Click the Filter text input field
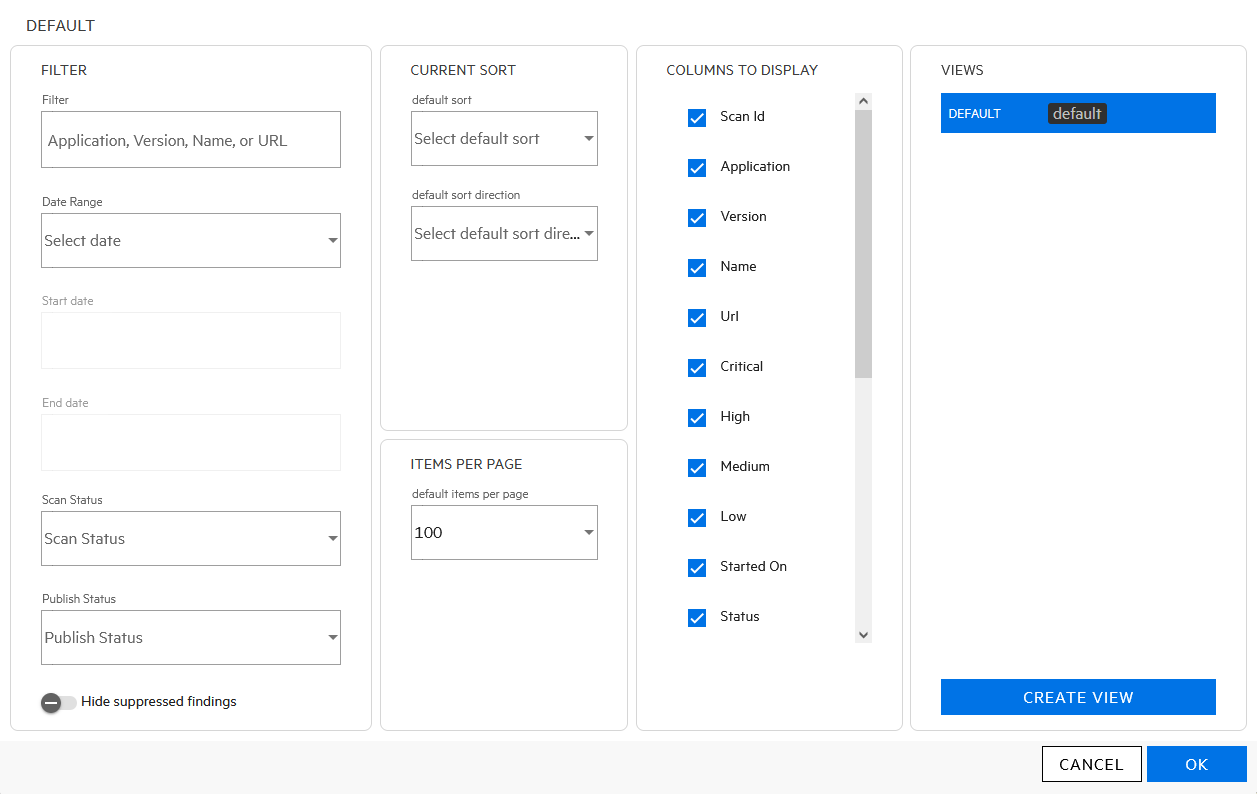 (x=190, y=140)
